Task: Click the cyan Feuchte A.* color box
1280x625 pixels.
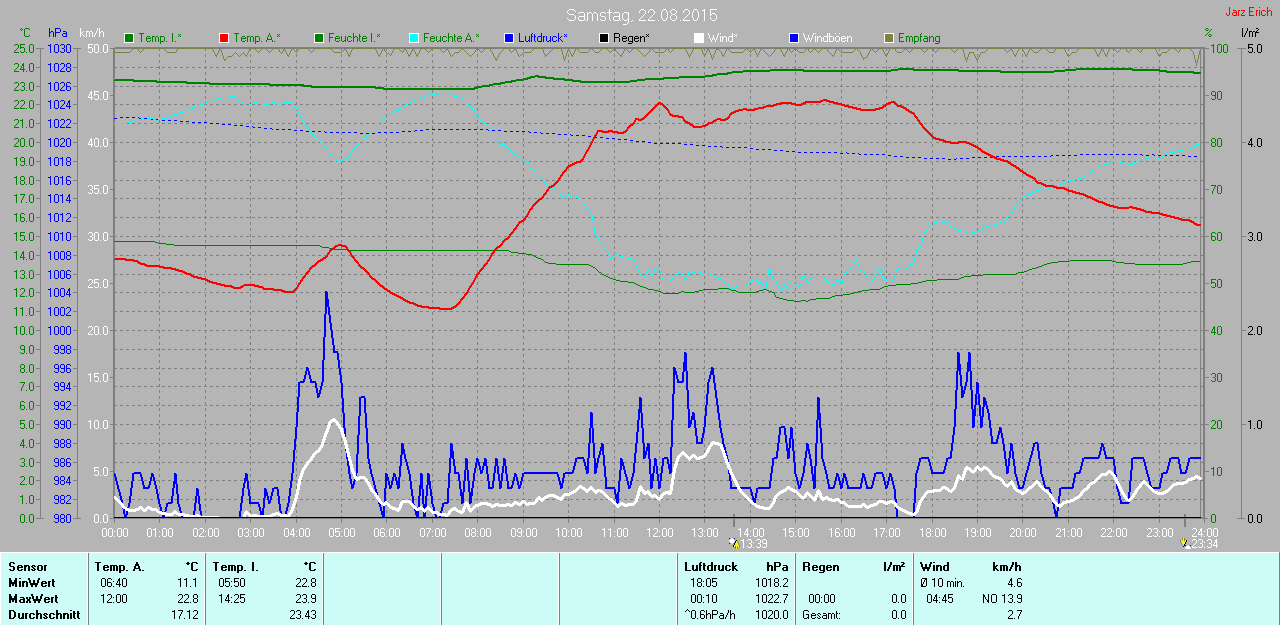Action: click(x=415, y=38)
